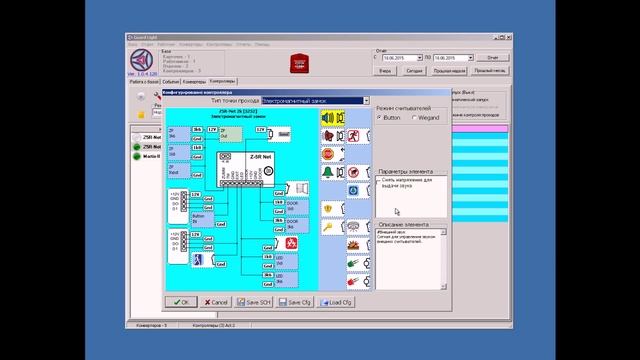Click the 'Вчера' button
Image resolution: width=640 pixels, height=360 pixels.
(385, 71)
